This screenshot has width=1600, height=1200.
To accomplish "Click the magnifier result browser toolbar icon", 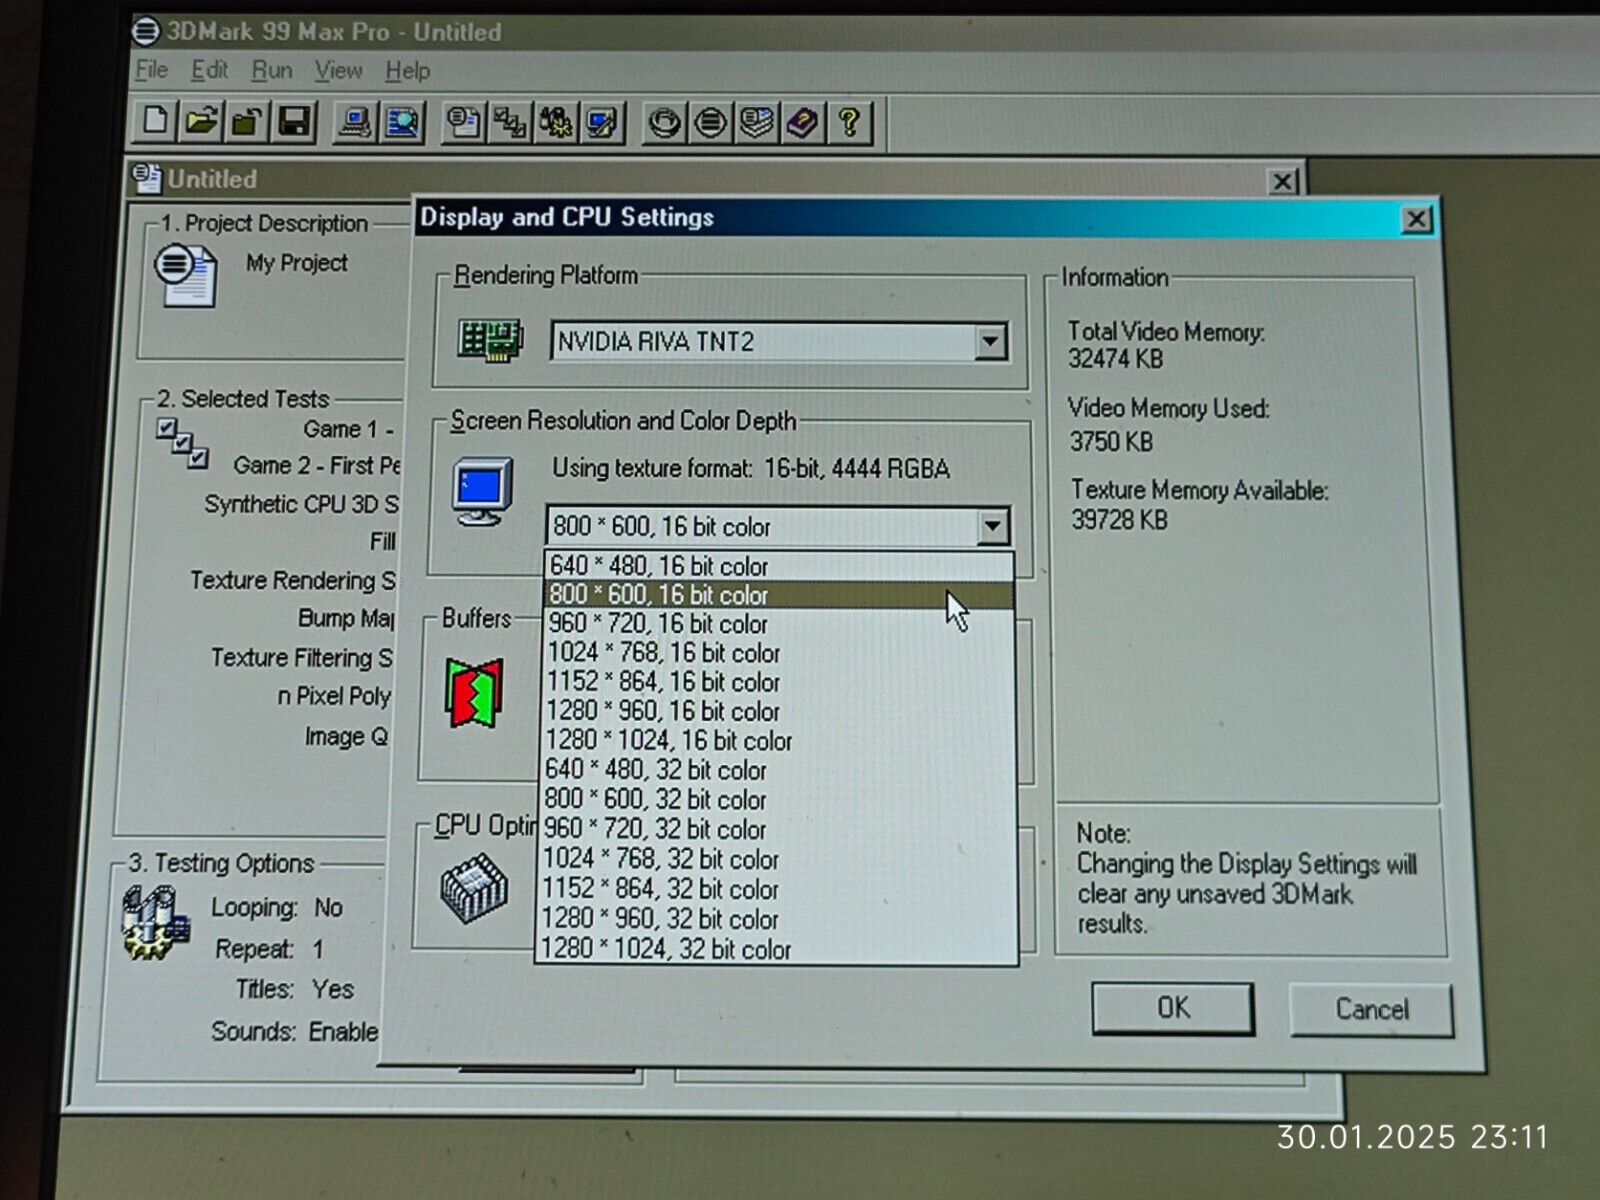I will (402, 123).
